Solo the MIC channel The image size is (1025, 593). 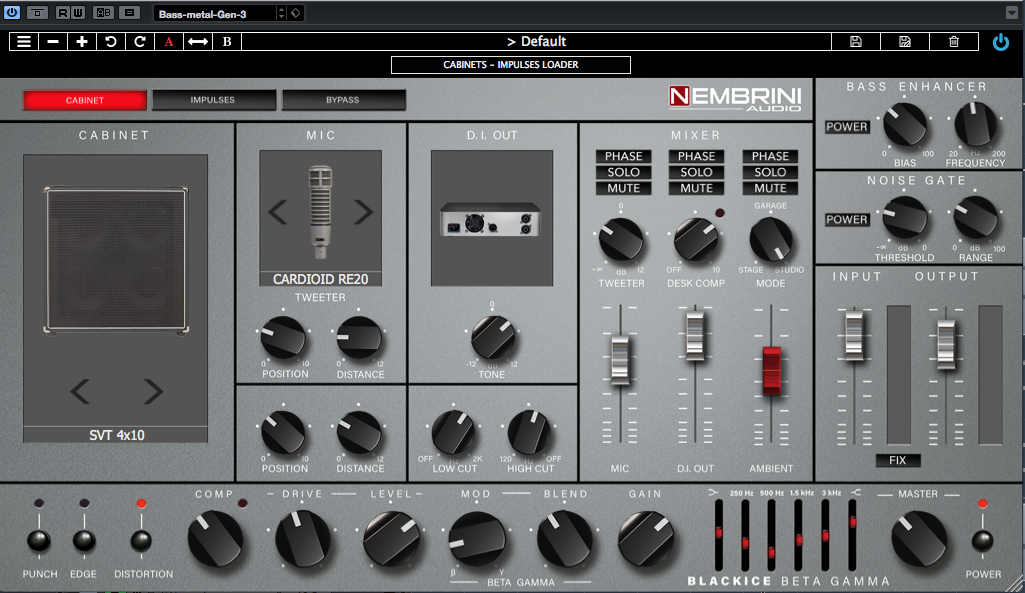point(623,172)
